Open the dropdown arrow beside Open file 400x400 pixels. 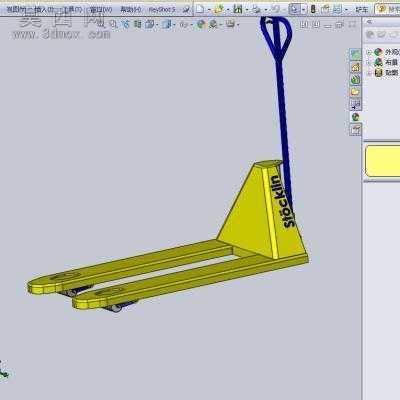(x=228, y=10)
